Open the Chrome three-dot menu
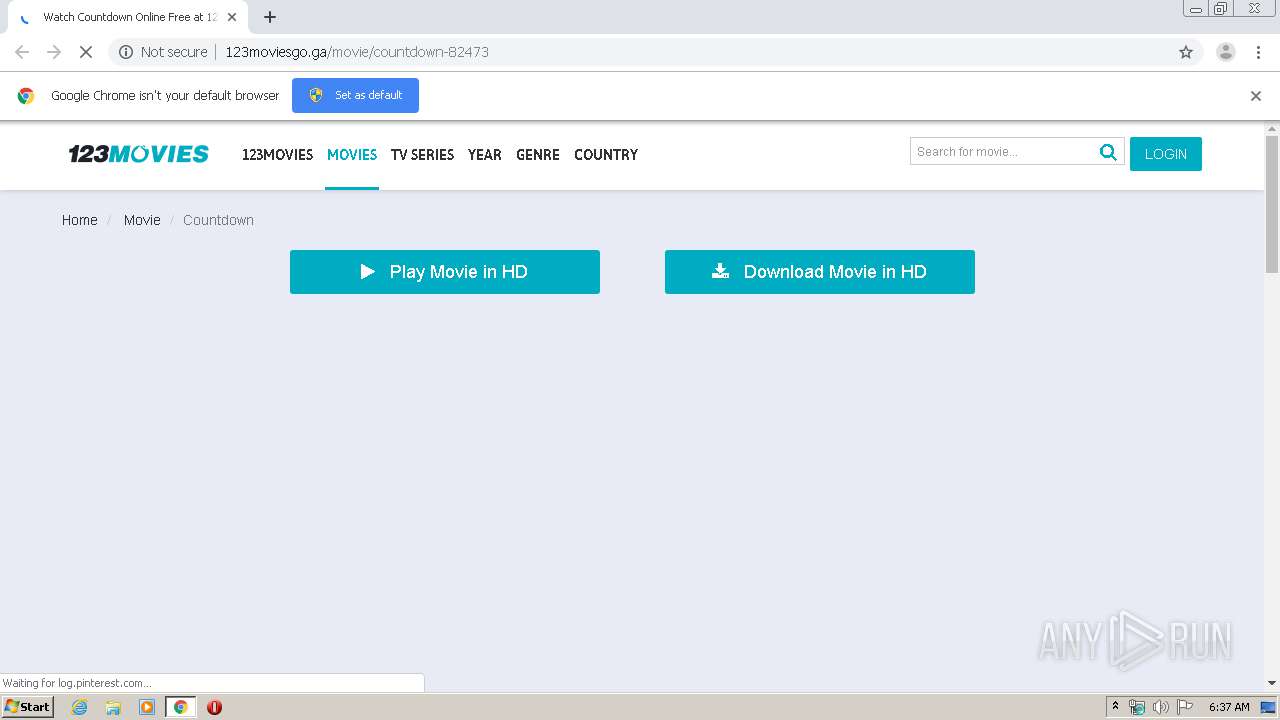Image resolution: width=1280 pixels, height=720 pixels. tap(1258, 52)
